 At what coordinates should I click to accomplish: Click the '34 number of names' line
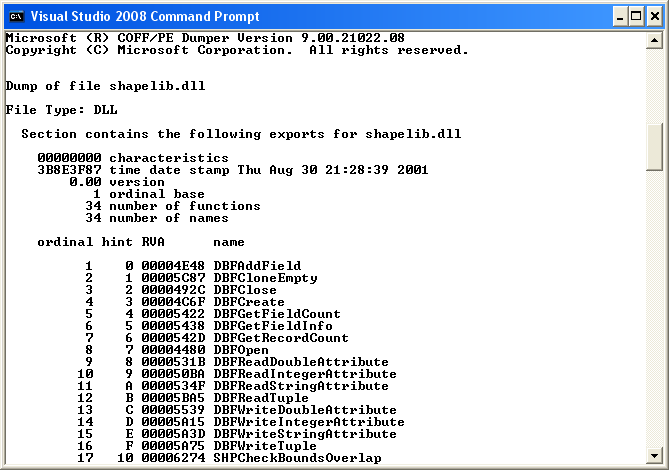tap(157, 218)
